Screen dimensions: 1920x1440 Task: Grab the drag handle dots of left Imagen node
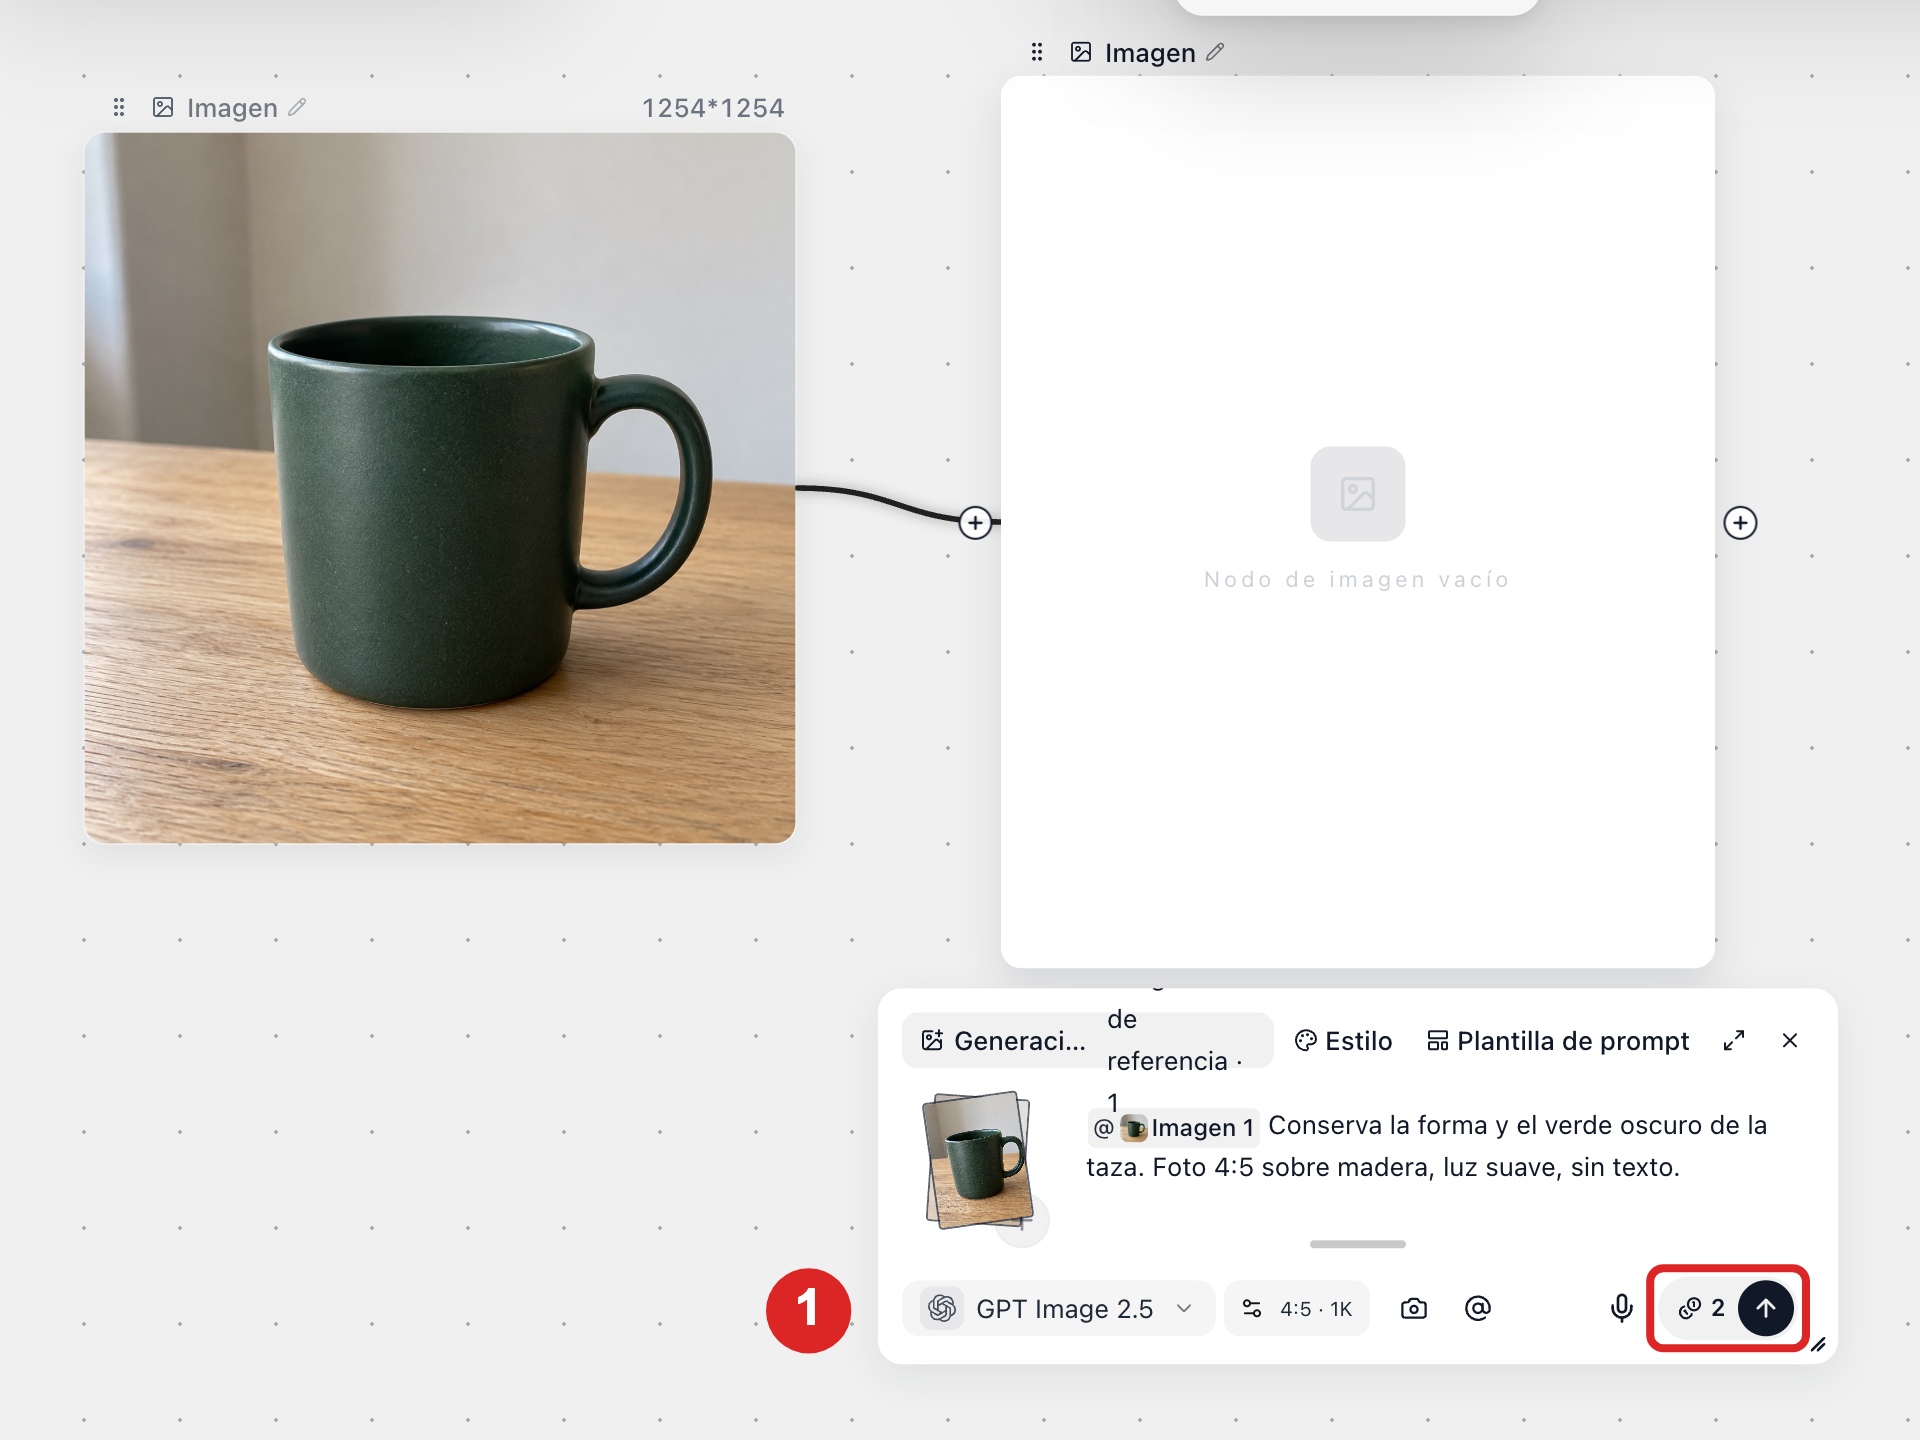point(119,107)
